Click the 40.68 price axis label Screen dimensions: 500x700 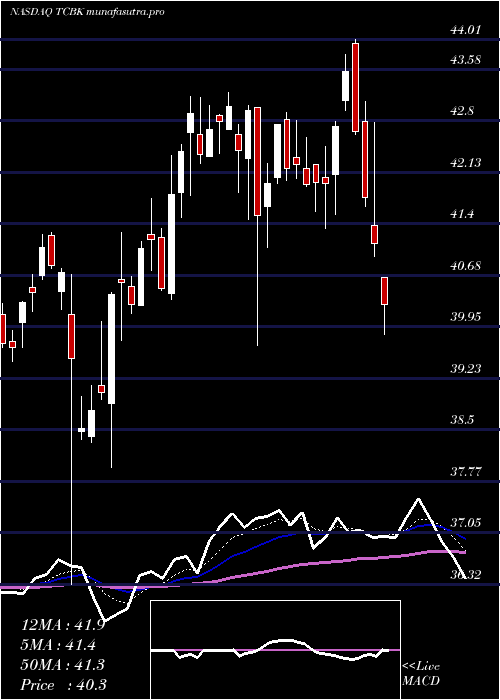(466, 266)
